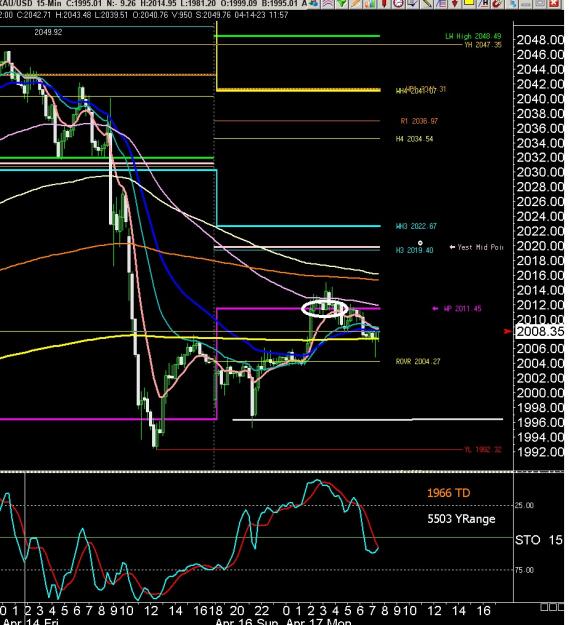Click the current price label 2008.35

pos(540,331)
